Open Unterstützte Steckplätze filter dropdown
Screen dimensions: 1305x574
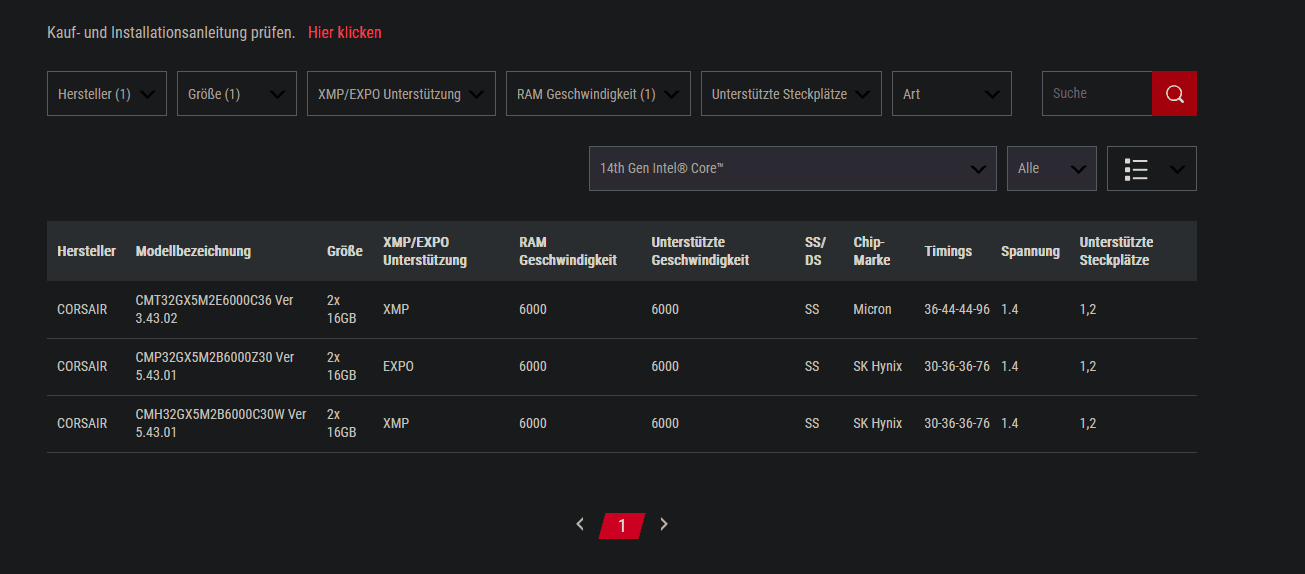(x=791, y=94)
